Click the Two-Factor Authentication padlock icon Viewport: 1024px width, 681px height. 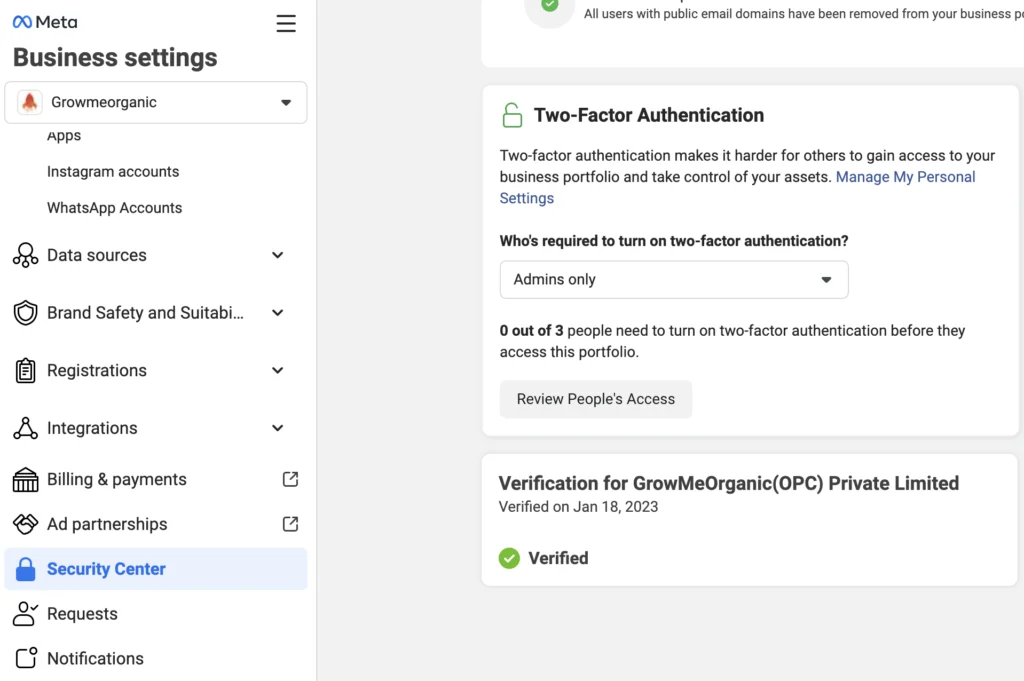[512, 115]
